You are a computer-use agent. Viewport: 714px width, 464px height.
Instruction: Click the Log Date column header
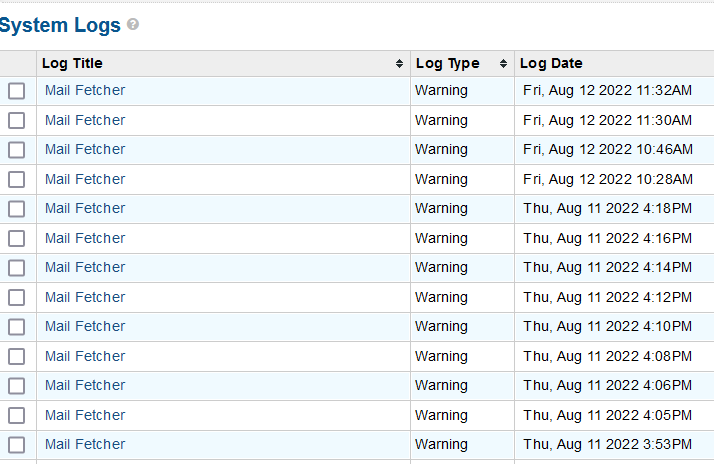[551, 63]
